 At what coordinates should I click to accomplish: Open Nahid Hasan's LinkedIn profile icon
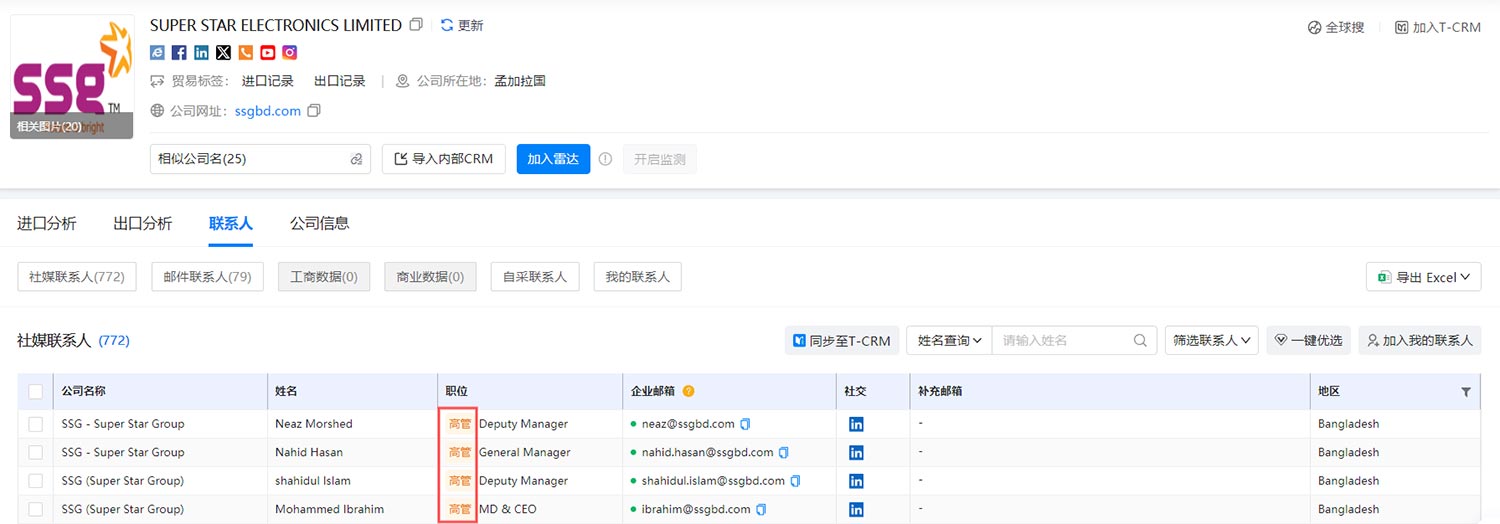pos(856,452)
